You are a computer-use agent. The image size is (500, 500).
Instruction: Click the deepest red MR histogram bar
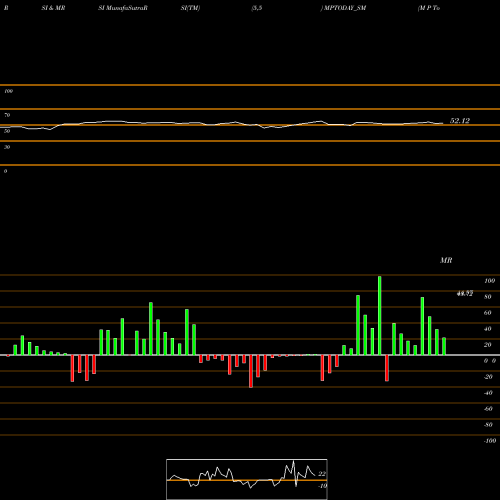pos(251,371)
